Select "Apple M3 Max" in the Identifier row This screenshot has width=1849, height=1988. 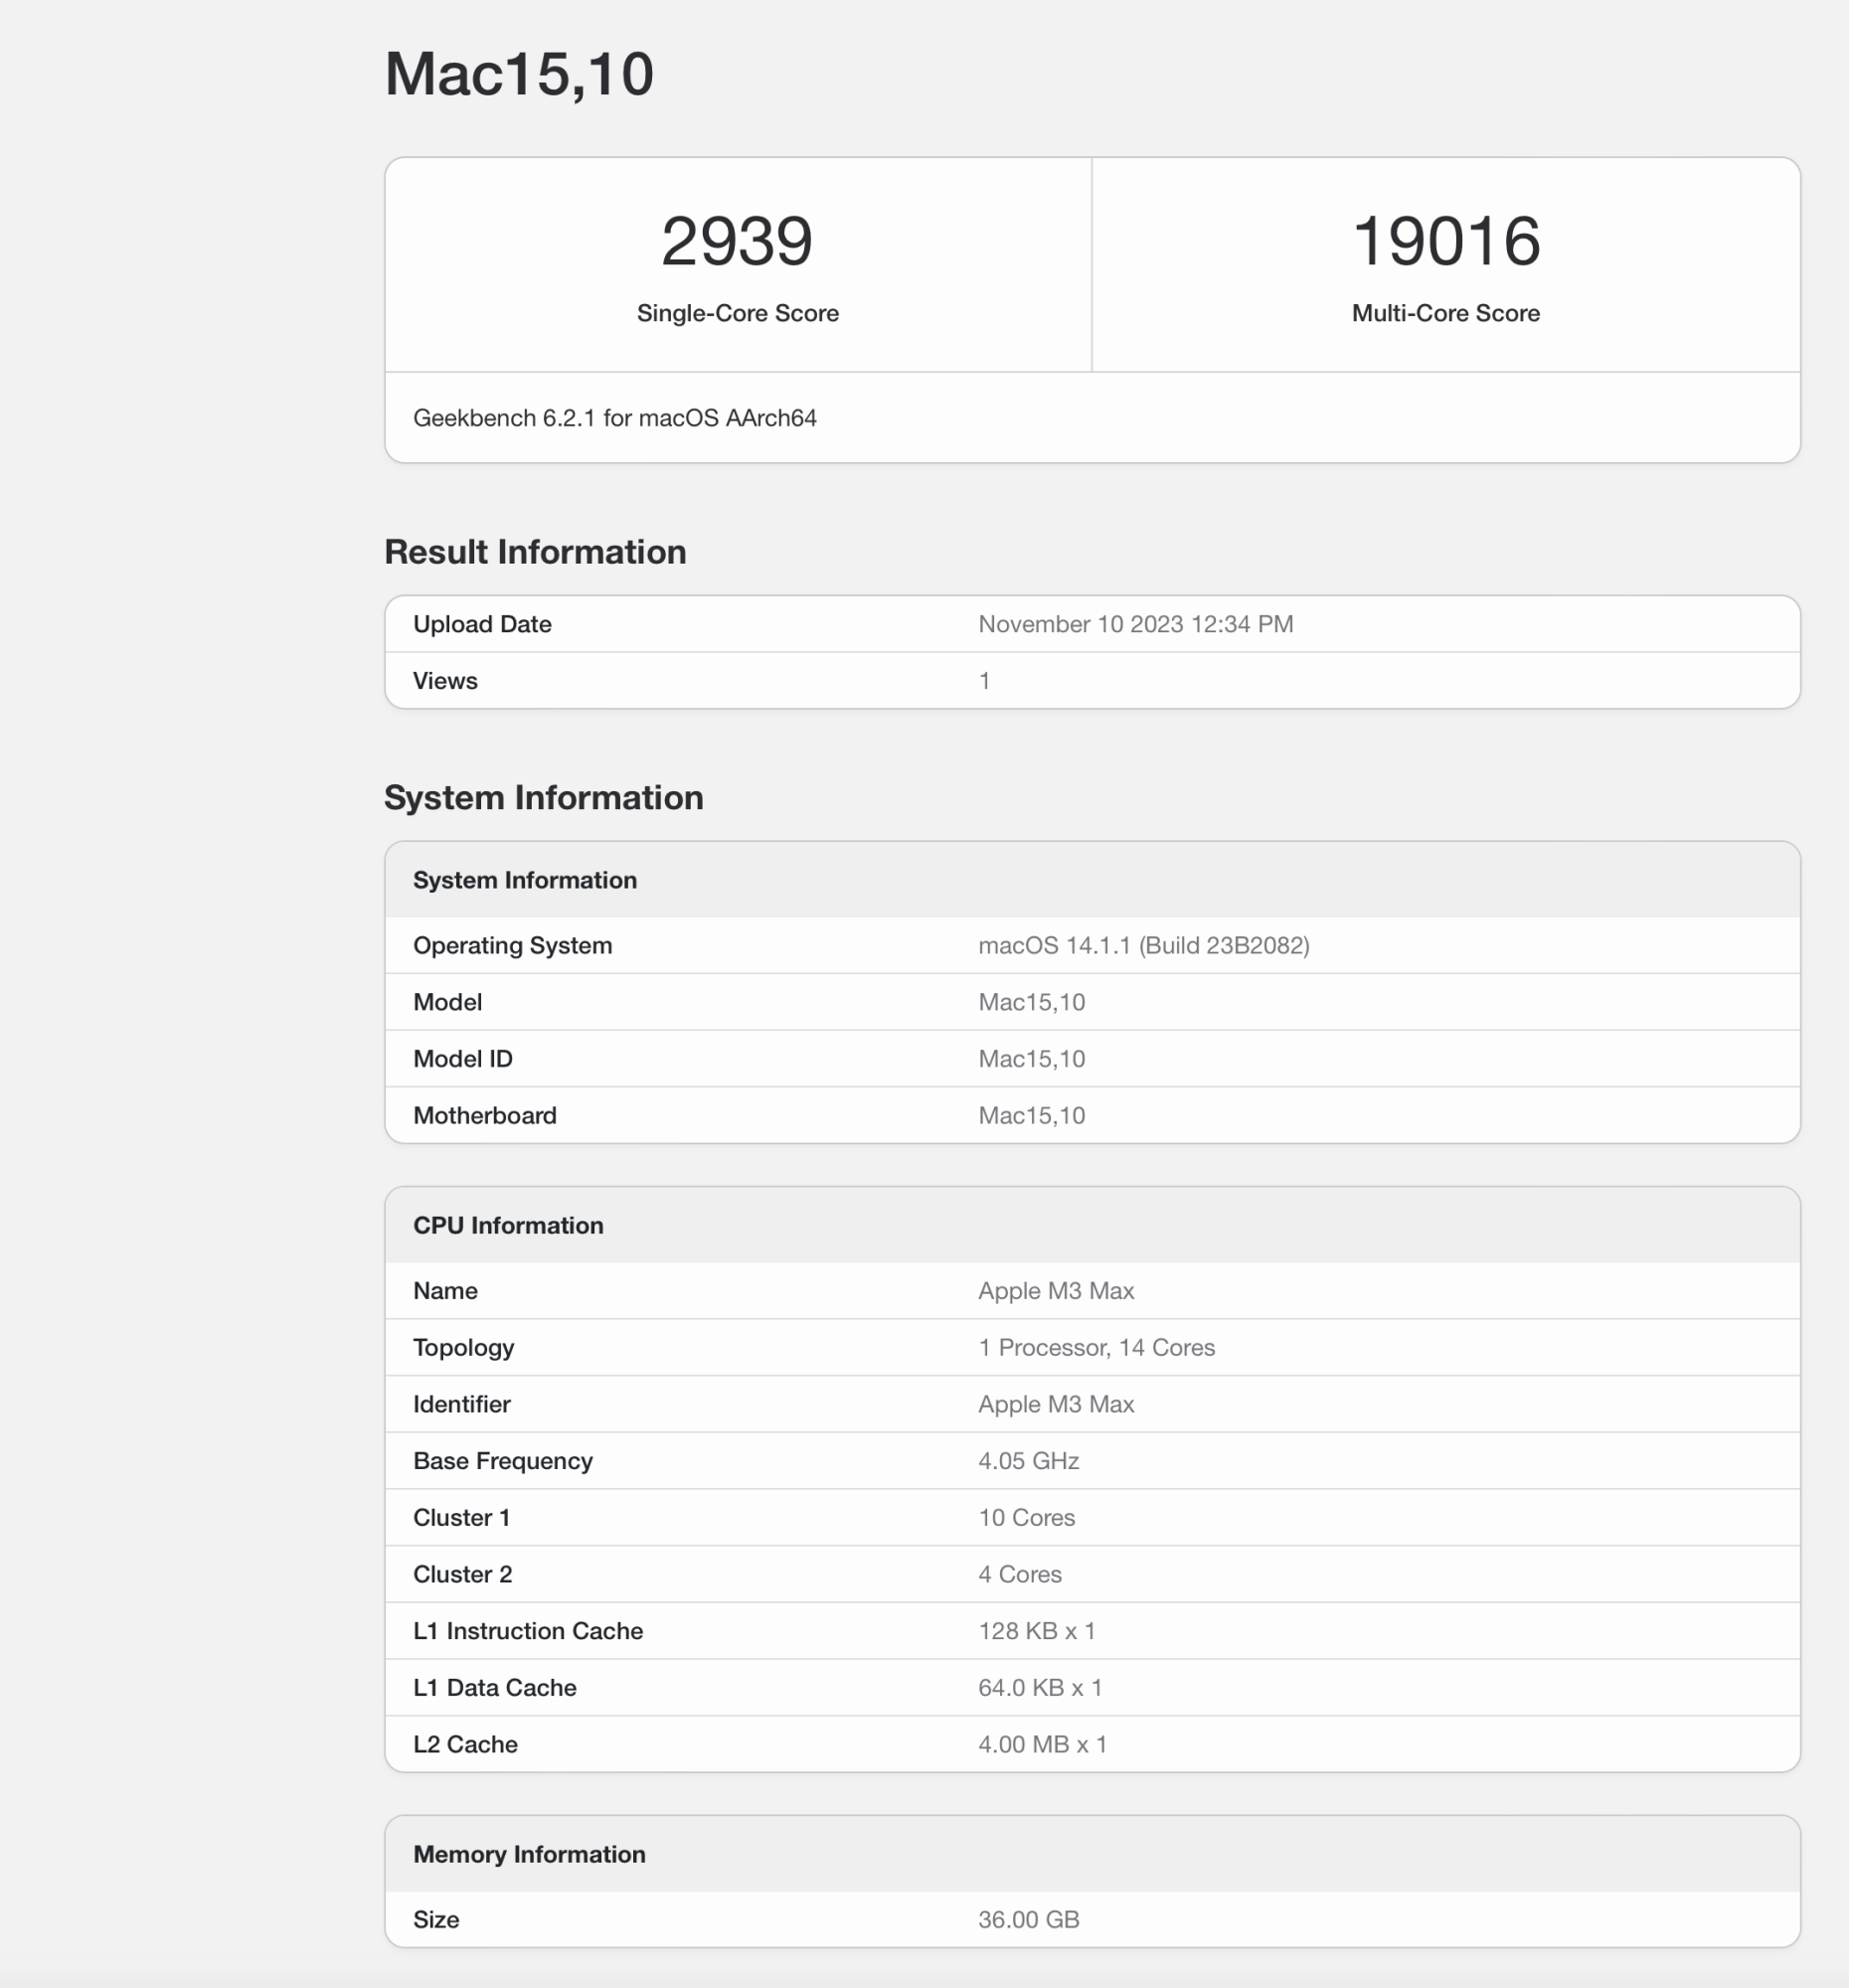[1056, 1404]
